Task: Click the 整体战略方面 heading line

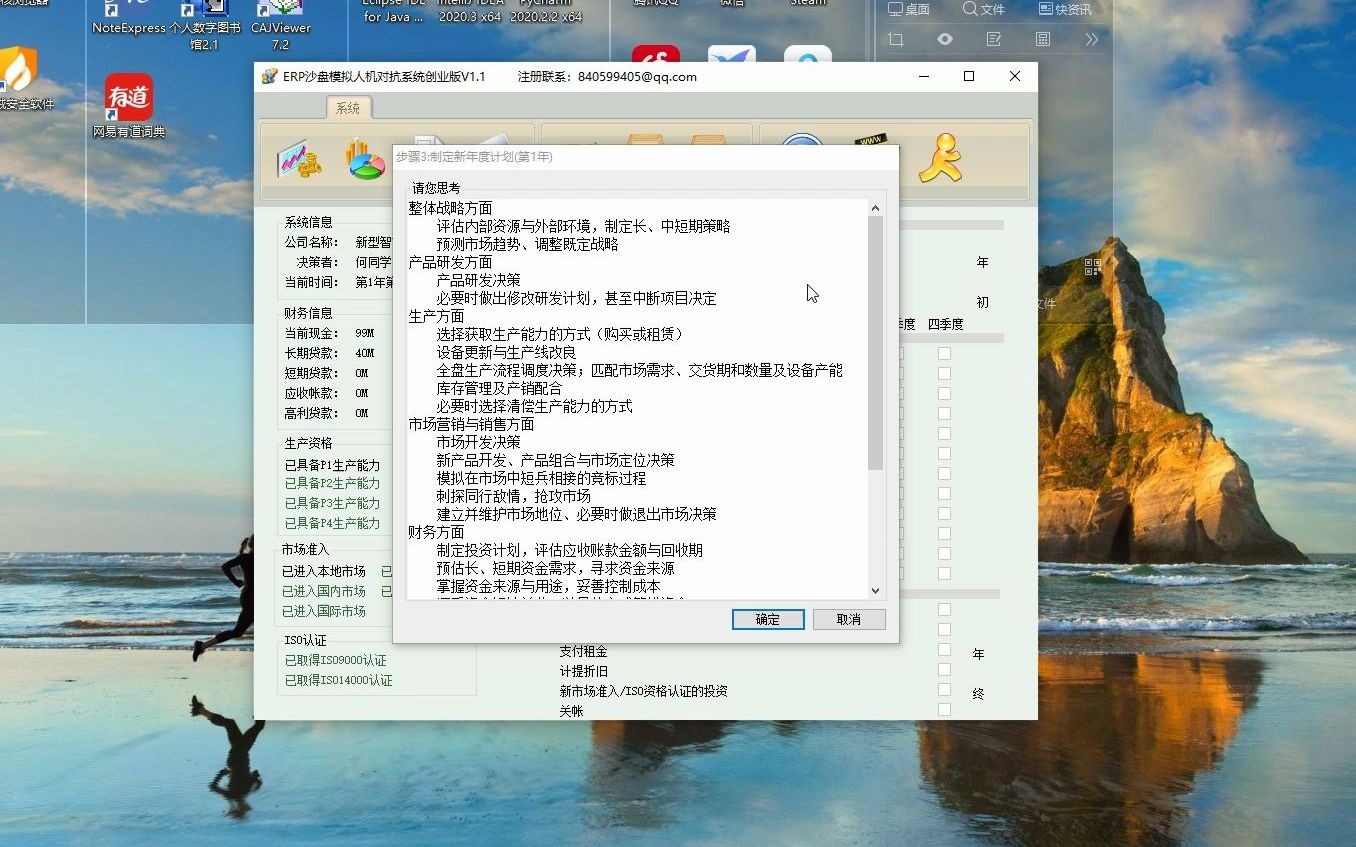Action: (450, 208)
